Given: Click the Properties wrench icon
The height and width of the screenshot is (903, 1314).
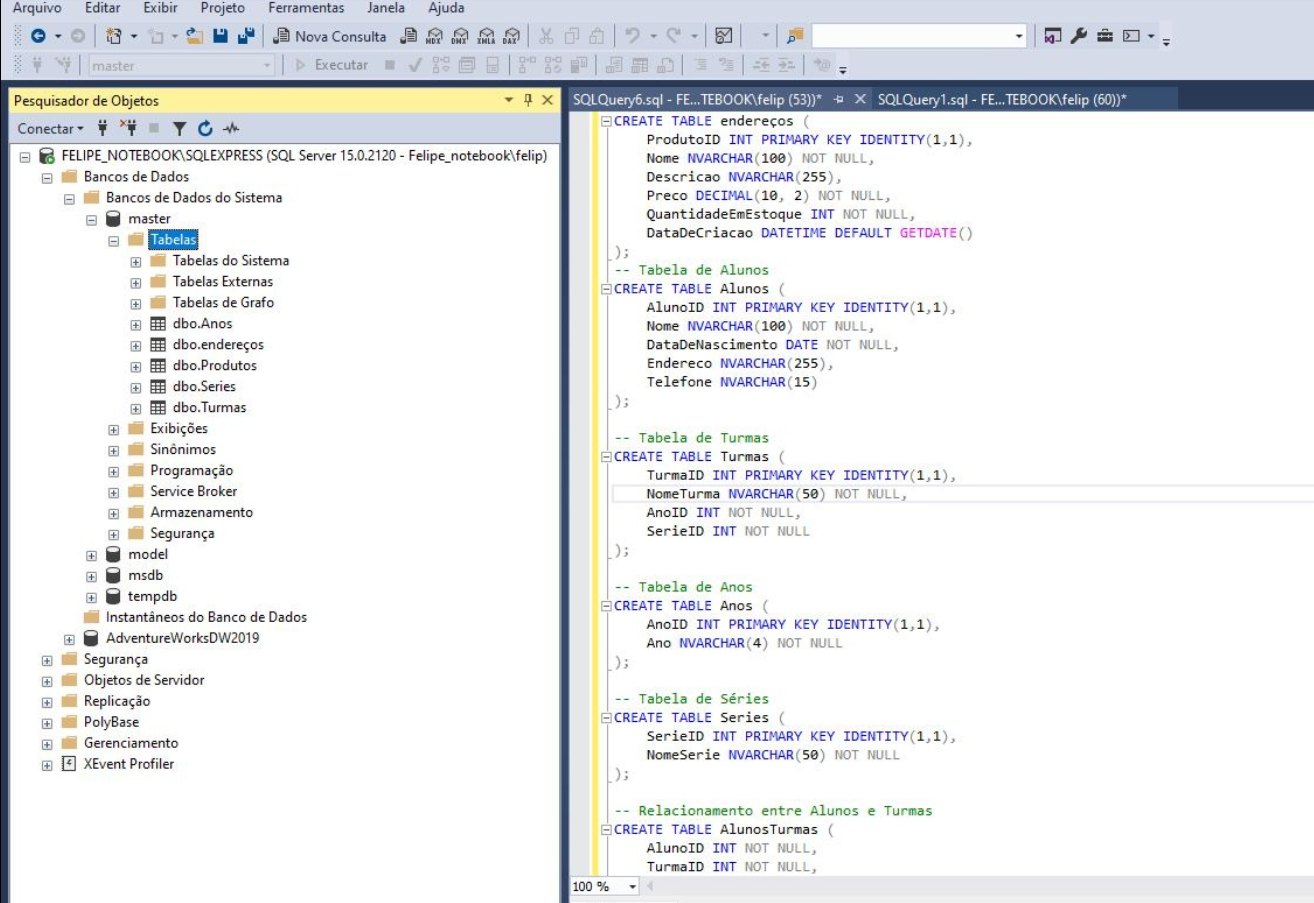Looking at the screenshot, I should coord(1079,37).
